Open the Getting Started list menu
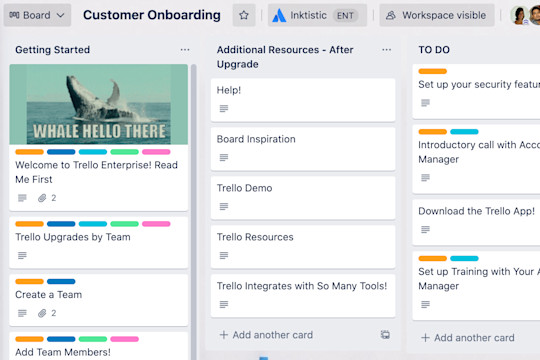The height and width of the screenshot is (360, 540). click(185, 50)
